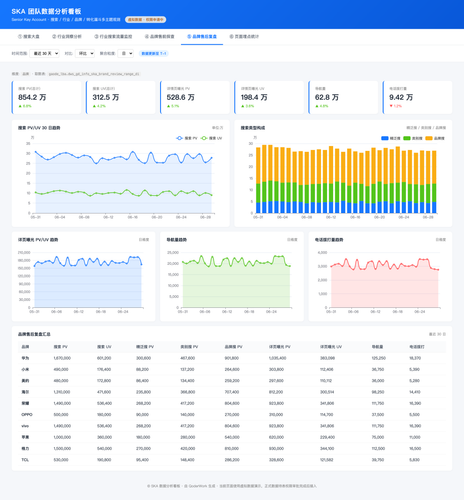
Task: Select the 海尔 brand row
Action: pos(232,392)
